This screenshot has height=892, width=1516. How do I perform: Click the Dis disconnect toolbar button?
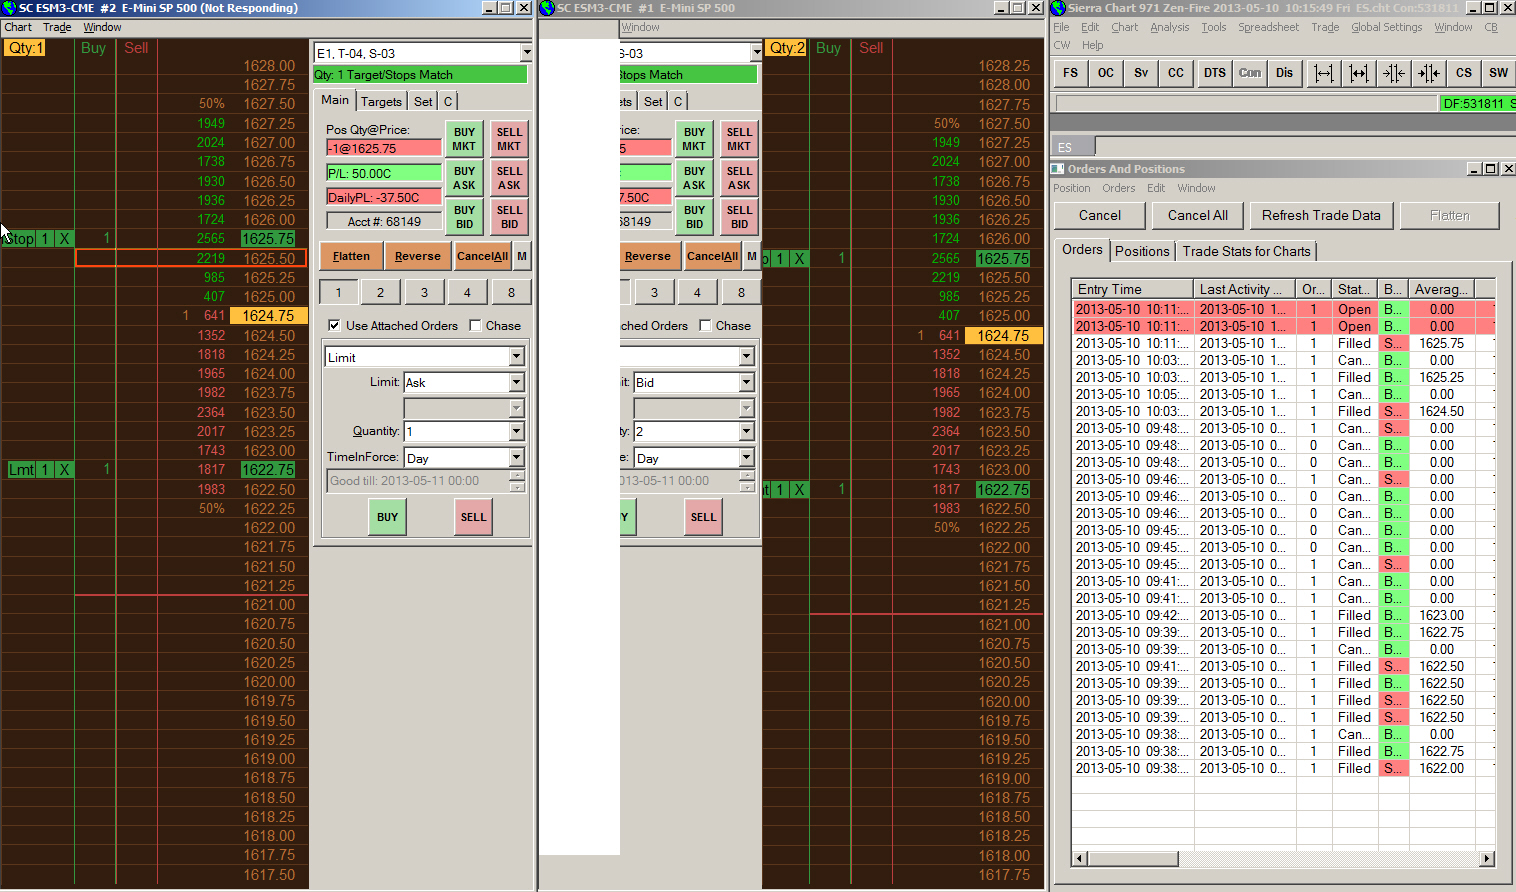(x=1285, y=73)
